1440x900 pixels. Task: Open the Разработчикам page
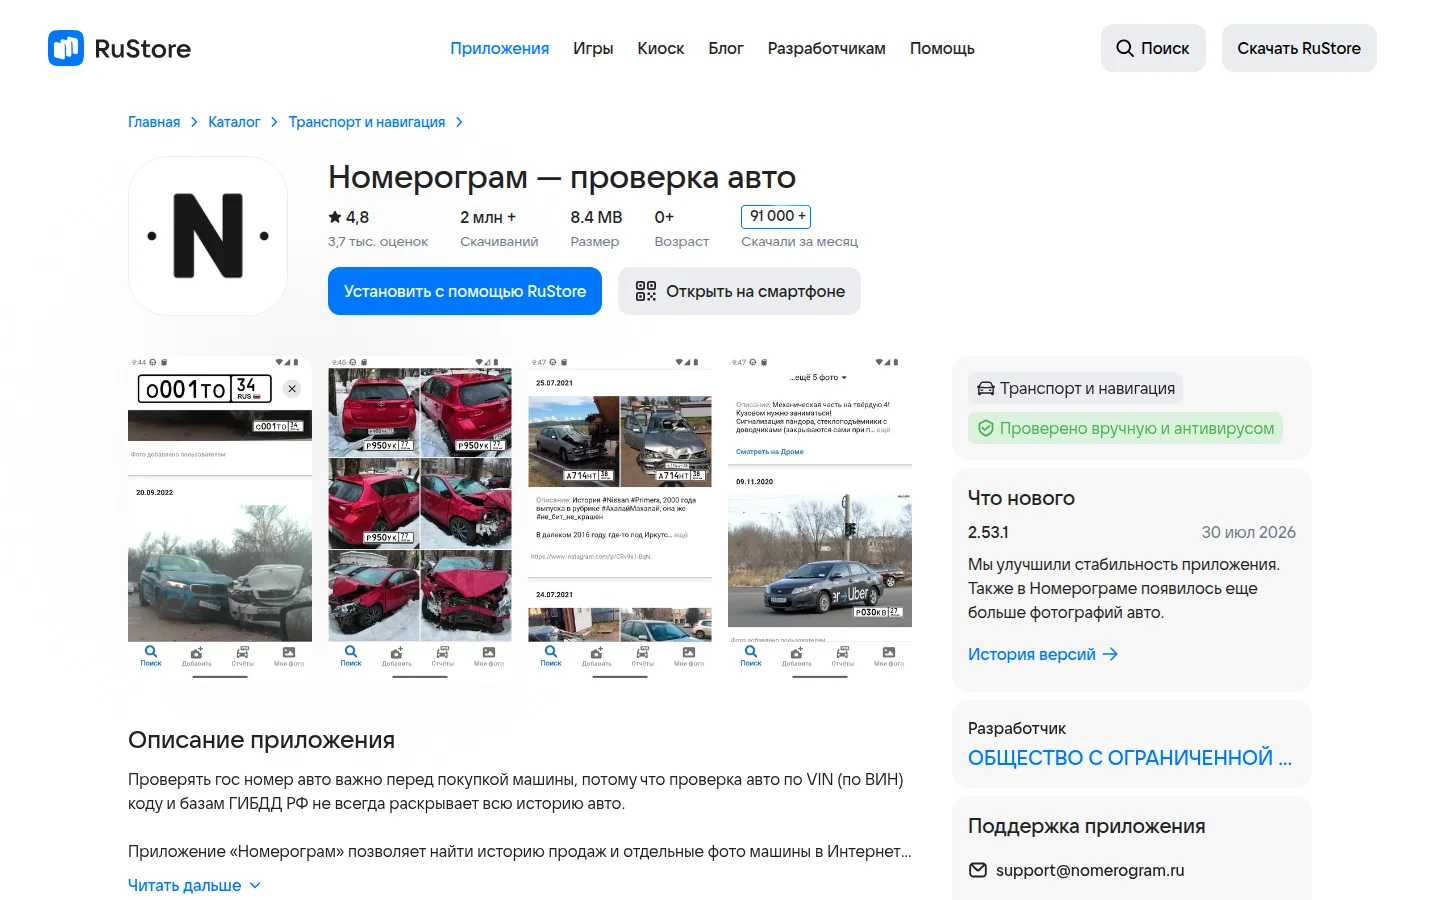coord(827,48)
